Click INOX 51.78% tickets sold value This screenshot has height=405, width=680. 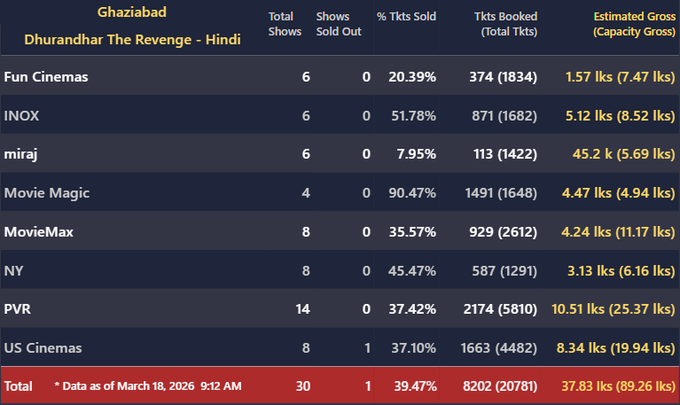click(x=413, y=116)
